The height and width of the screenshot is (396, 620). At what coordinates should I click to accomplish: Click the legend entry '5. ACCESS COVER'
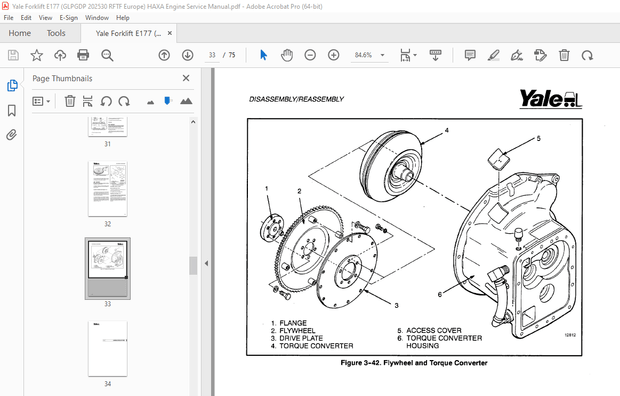tap(429, 330)
